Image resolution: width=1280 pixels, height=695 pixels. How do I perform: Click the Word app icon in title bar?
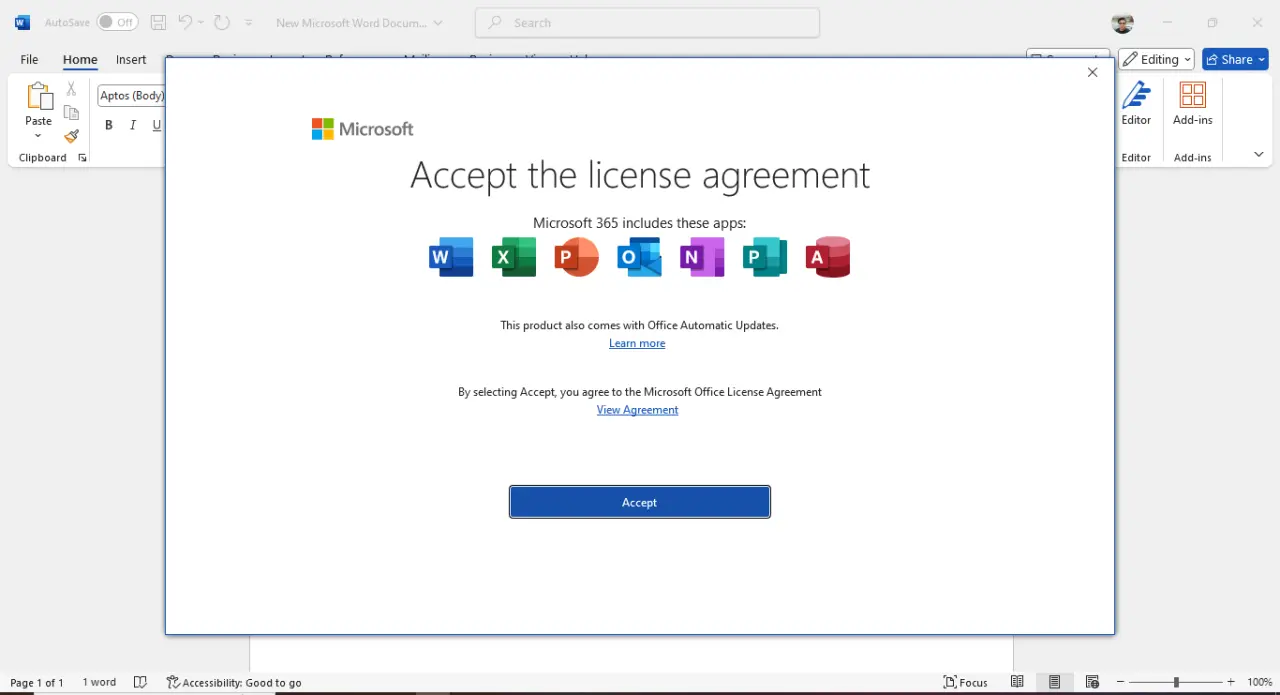pyautogui.click(x=22, y=22)
